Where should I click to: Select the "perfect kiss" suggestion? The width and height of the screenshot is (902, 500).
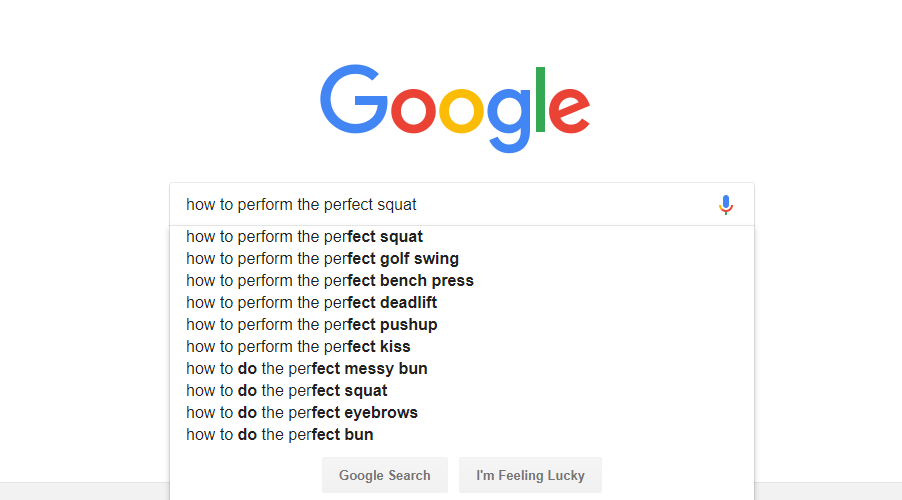coord(298,347)
